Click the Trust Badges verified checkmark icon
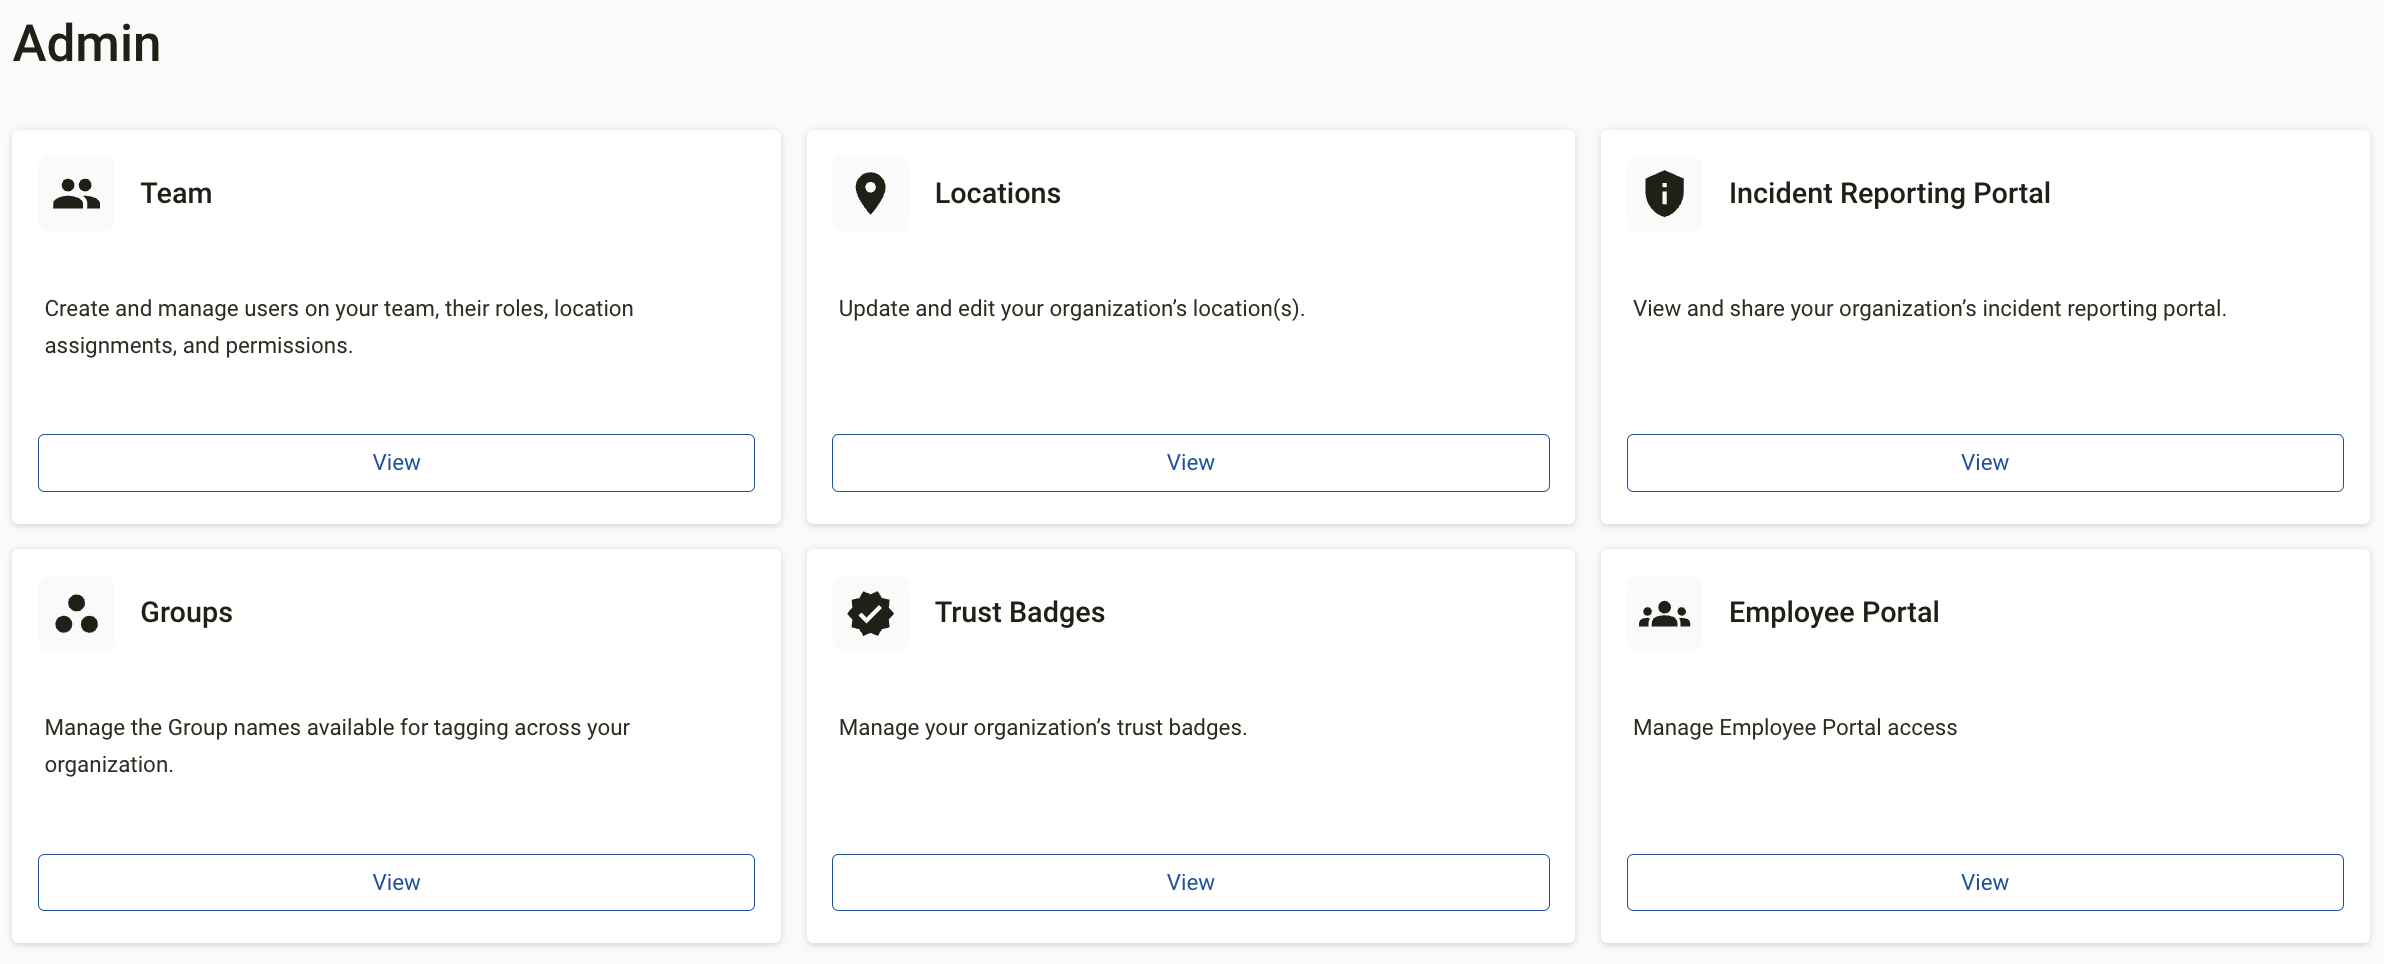 point(870,613)
